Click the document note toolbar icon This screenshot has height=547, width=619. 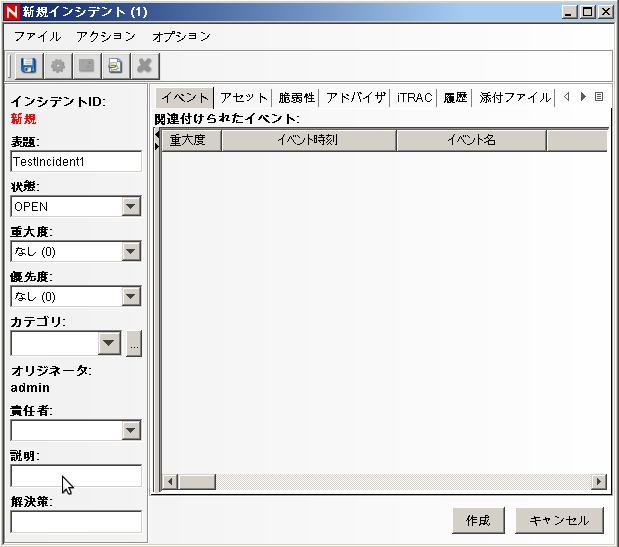click(115, 66)
